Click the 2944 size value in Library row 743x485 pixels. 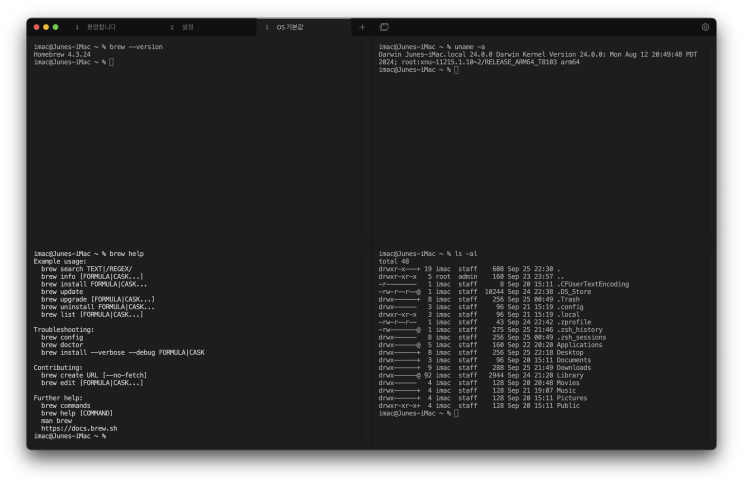496,375
